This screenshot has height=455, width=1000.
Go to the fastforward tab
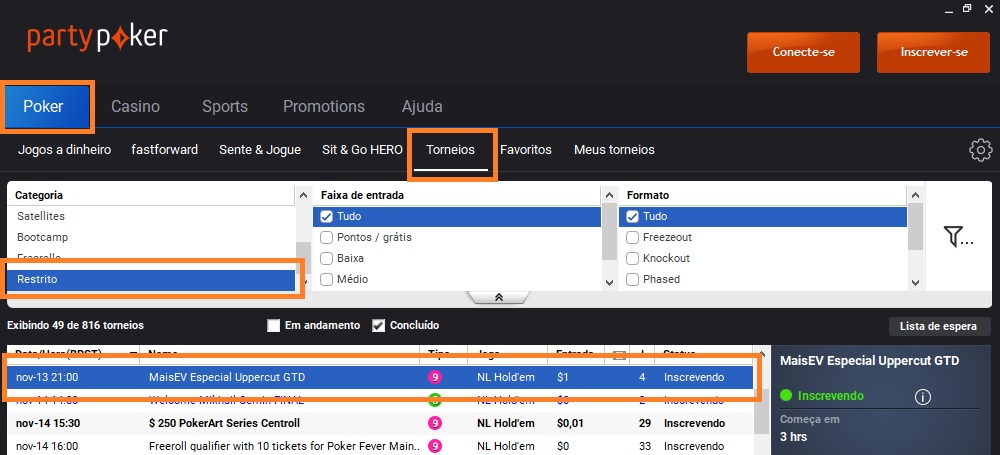click(x=165, y=150)
